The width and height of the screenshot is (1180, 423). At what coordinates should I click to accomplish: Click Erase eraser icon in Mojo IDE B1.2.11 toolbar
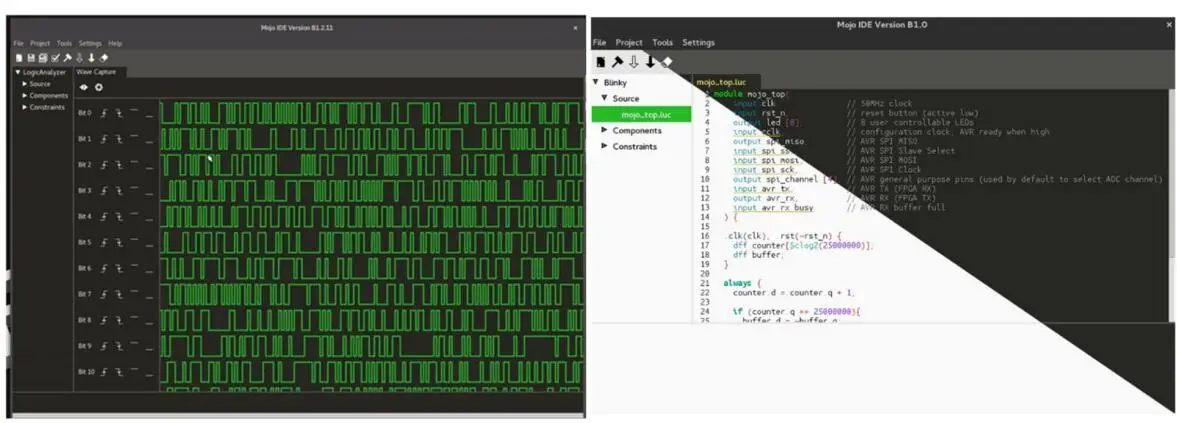pyautogui.click(x=104, y=58)
